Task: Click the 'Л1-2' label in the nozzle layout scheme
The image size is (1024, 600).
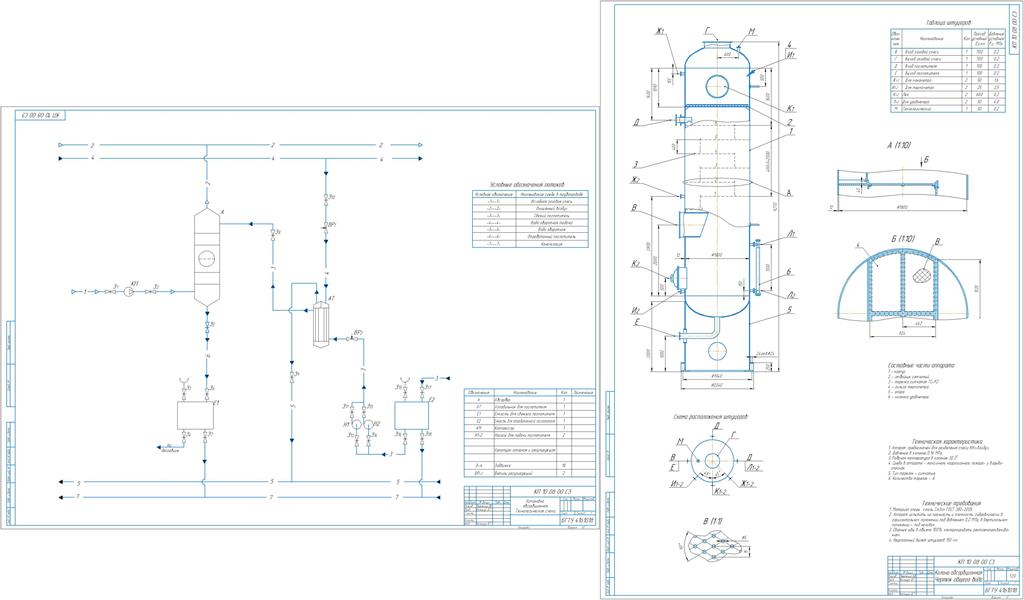Action: tap(753, 468)
